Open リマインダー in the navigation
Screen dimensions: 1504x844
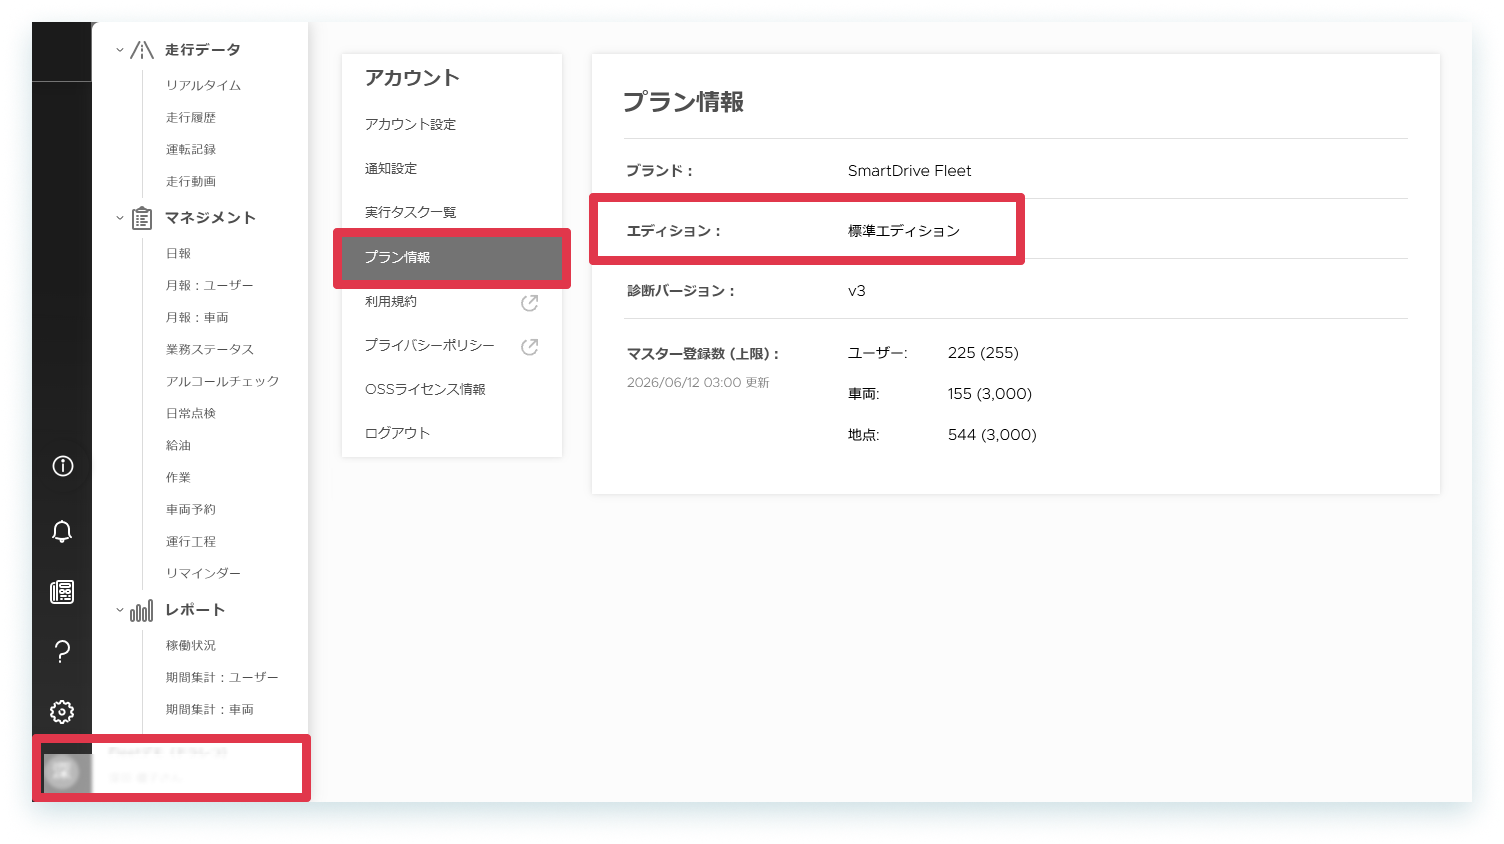point(204,574)
